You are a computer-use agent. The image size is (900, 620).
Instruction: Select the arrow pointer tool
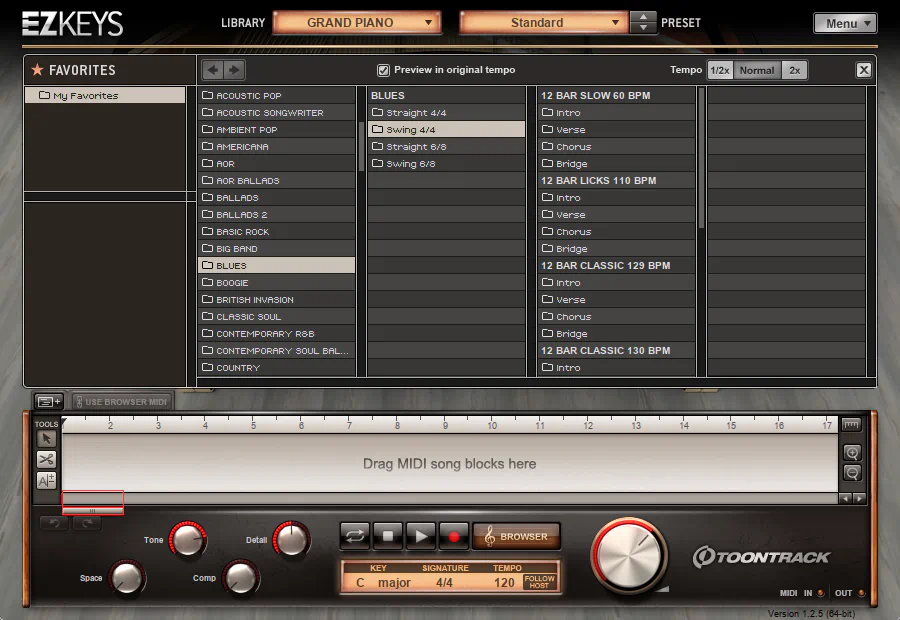point(46,439)
